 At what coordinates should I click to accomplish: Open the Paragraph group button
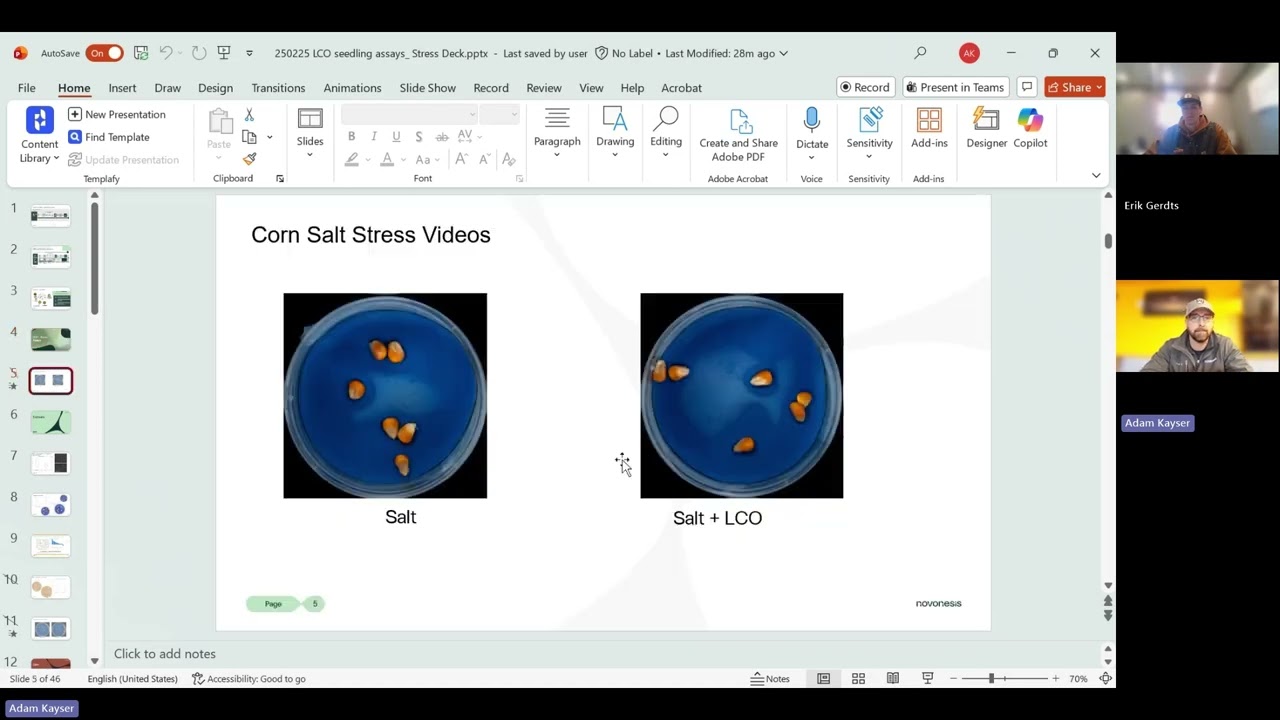click(x=557, y=133)
